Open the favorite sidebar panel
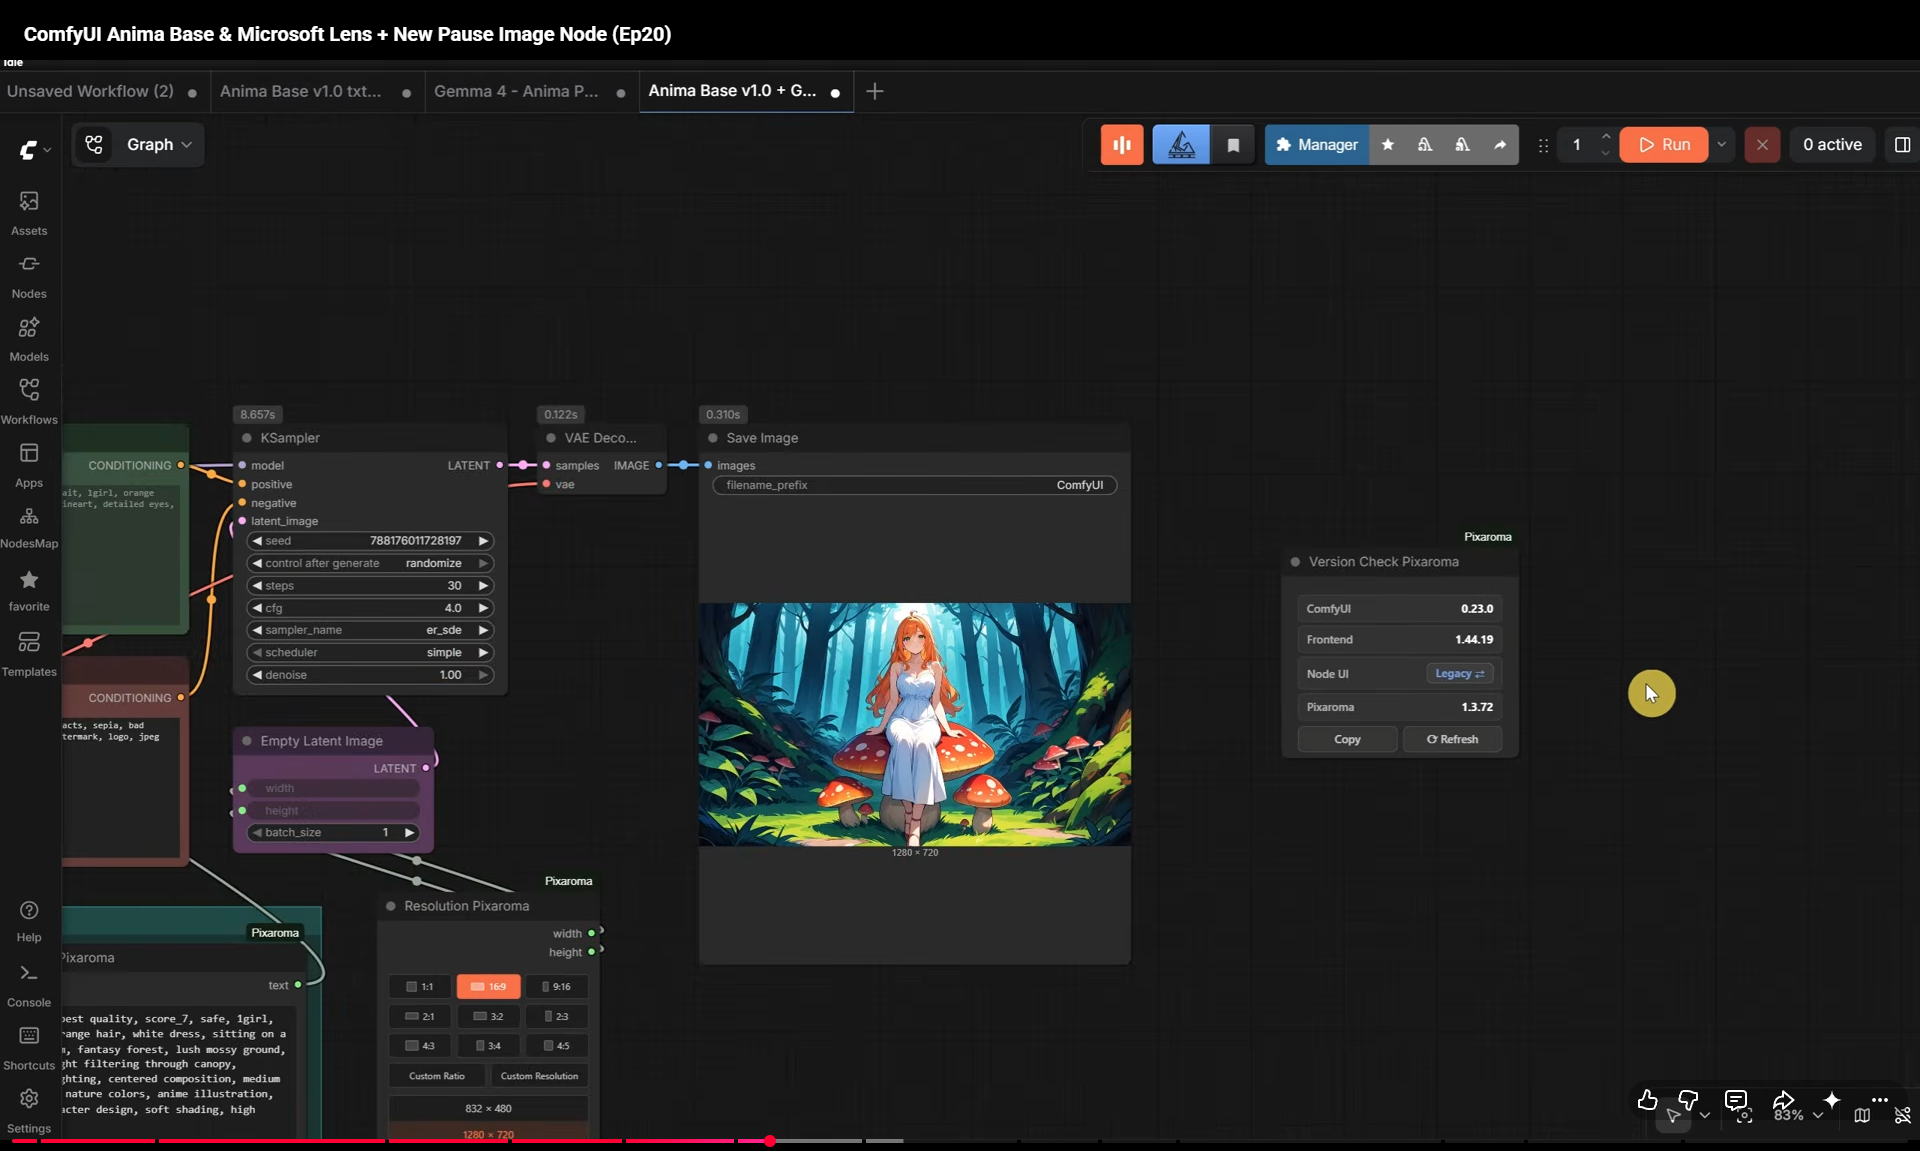Screen dimensions: 1920x1151 [29, 590]
